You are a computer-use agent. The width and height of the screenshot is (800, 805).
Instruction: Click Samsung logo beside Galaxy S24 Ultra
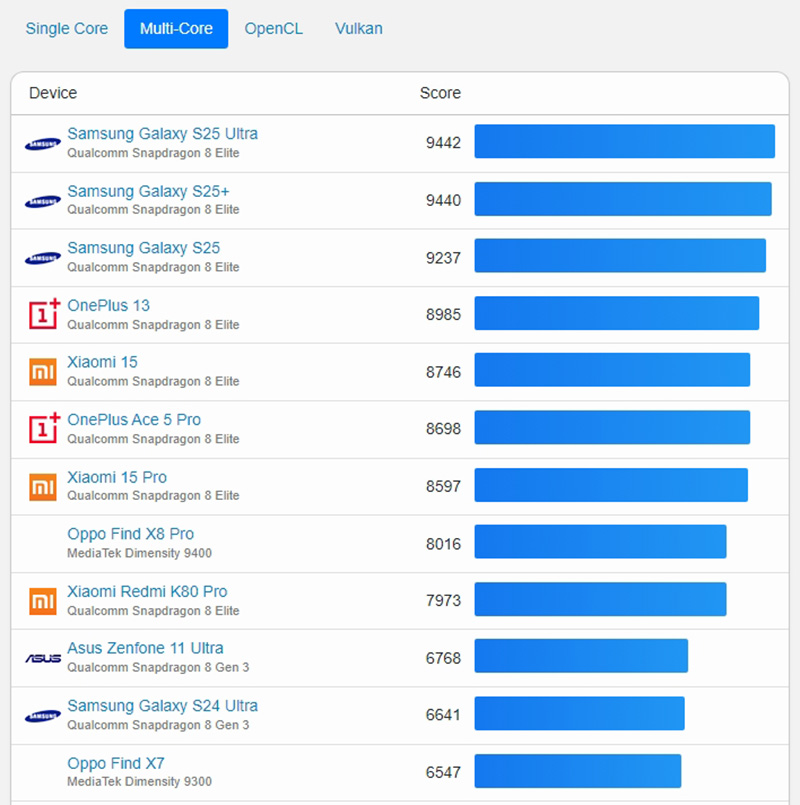[x=43, y=716]
